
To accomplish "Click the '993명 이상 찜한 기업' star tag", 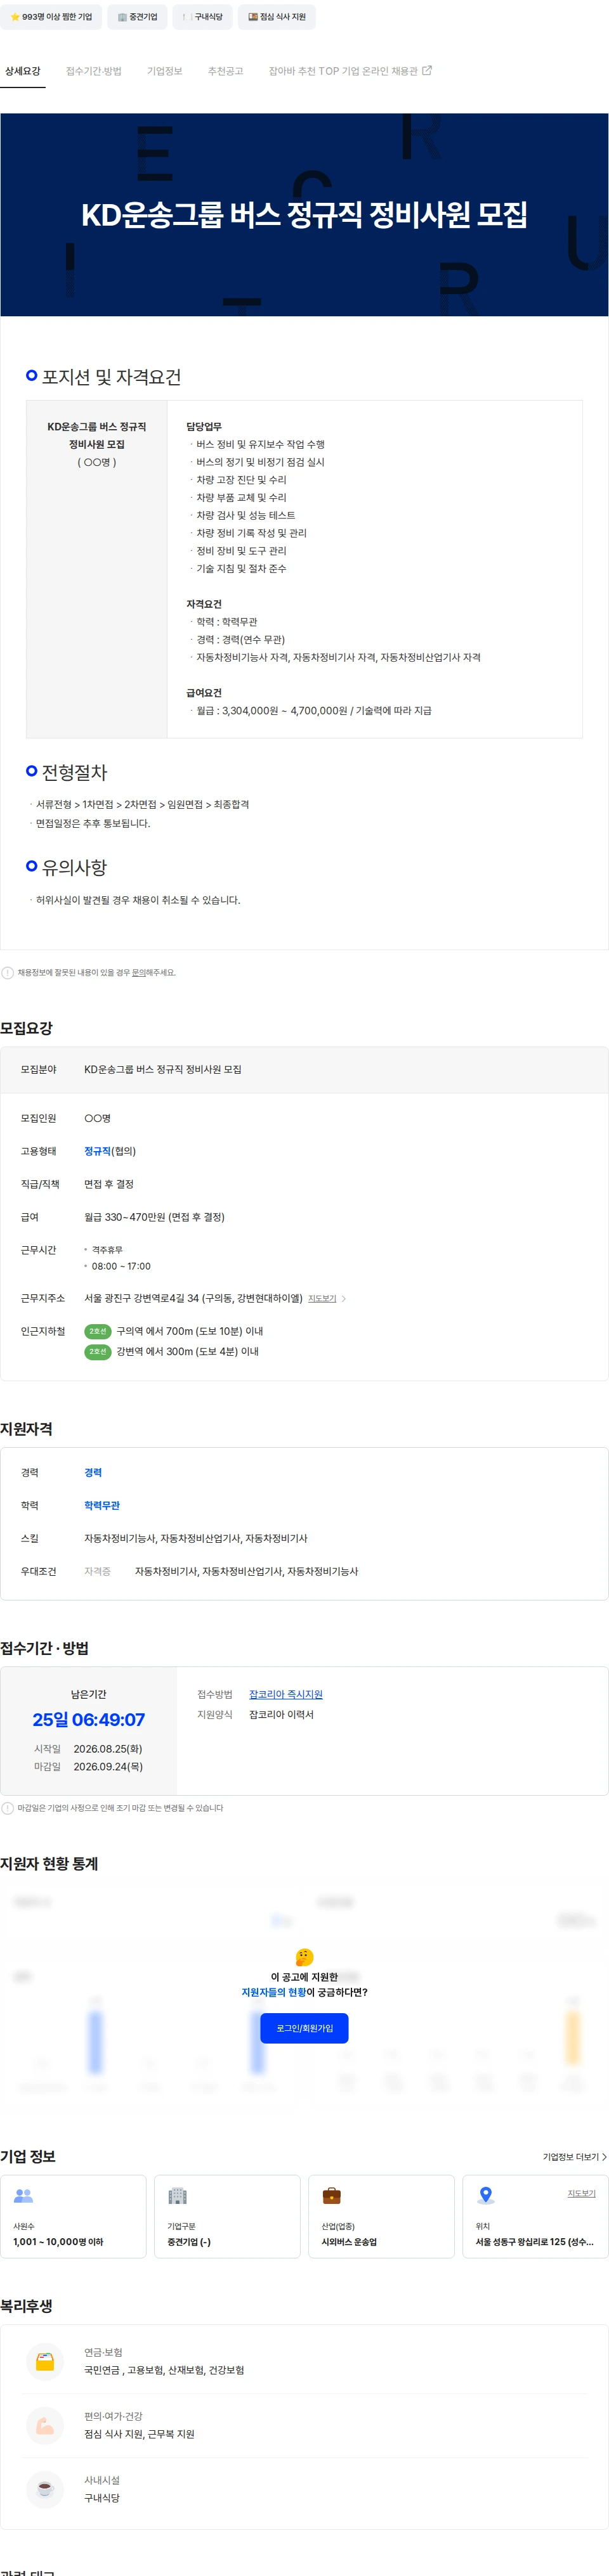I will coord(50,17).
